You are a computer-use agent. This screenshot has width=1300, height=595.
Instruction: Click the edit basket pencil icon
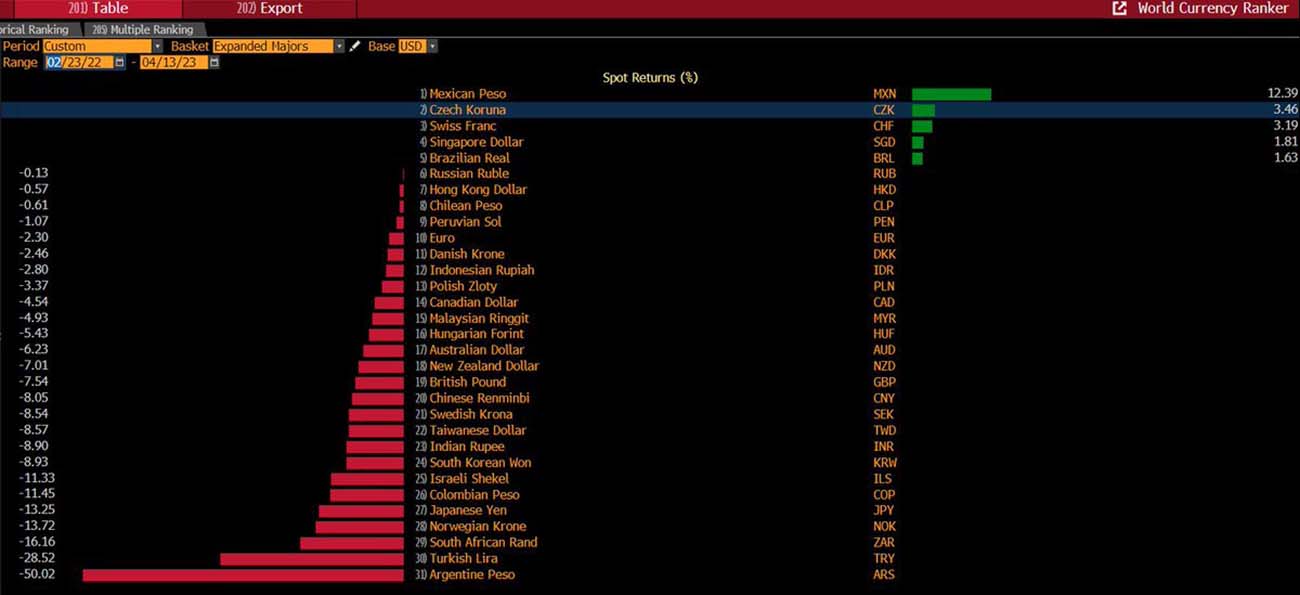[x=354, y=46]
